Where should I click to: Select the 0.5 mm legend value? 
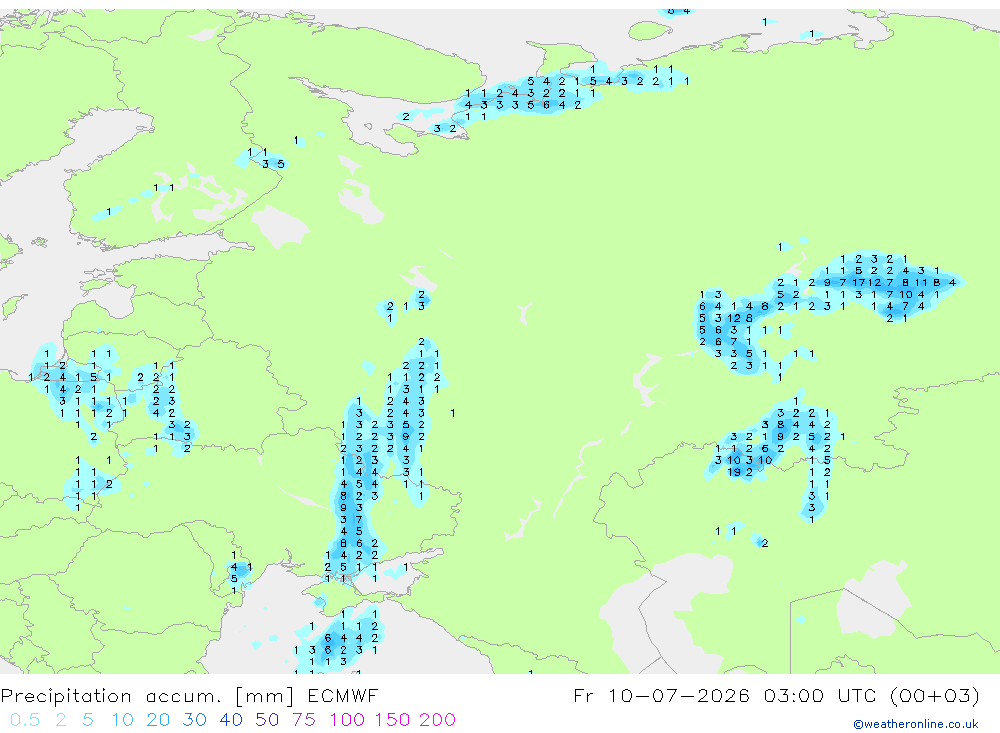25,720
